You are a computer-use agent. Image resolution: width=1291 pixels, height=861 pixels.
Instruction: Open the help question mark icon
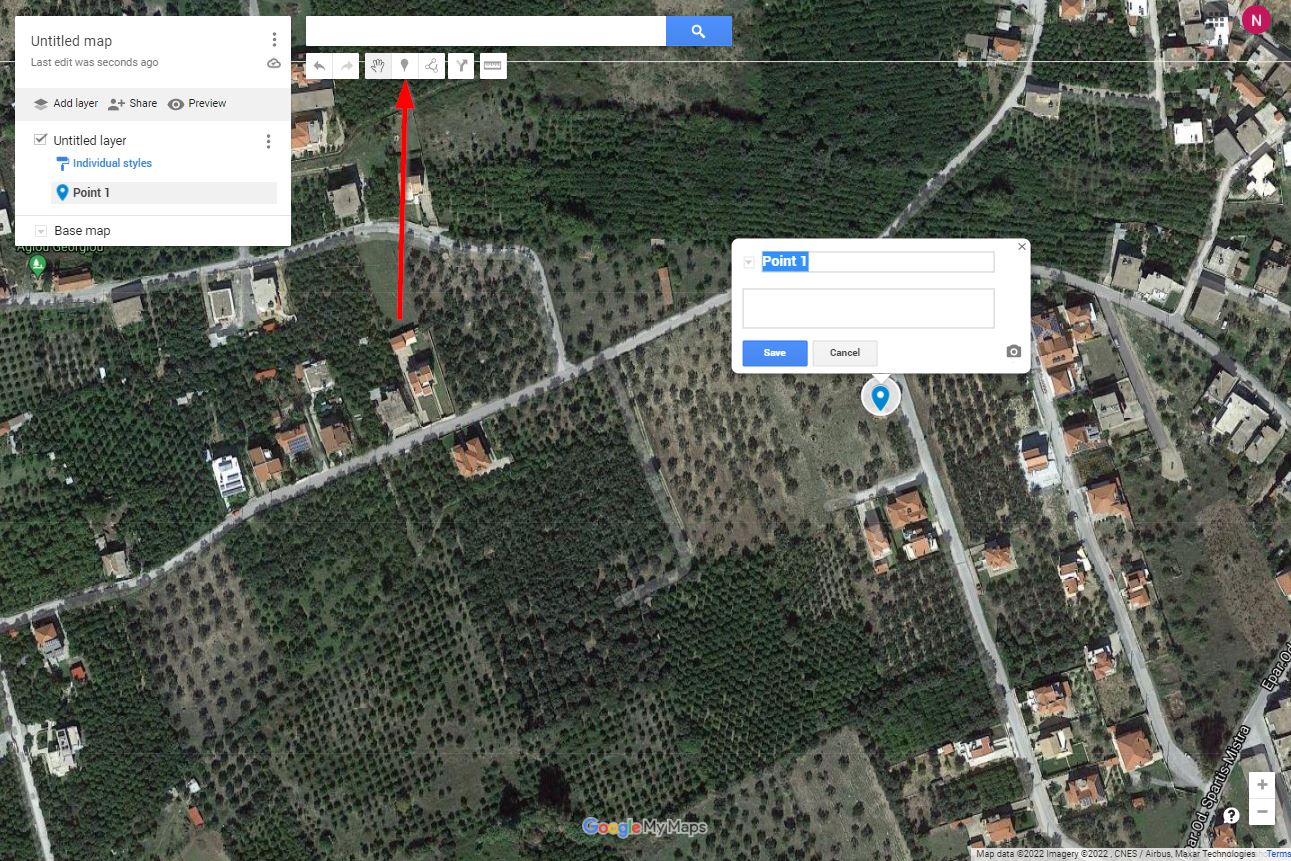[x=1231, y=815]
